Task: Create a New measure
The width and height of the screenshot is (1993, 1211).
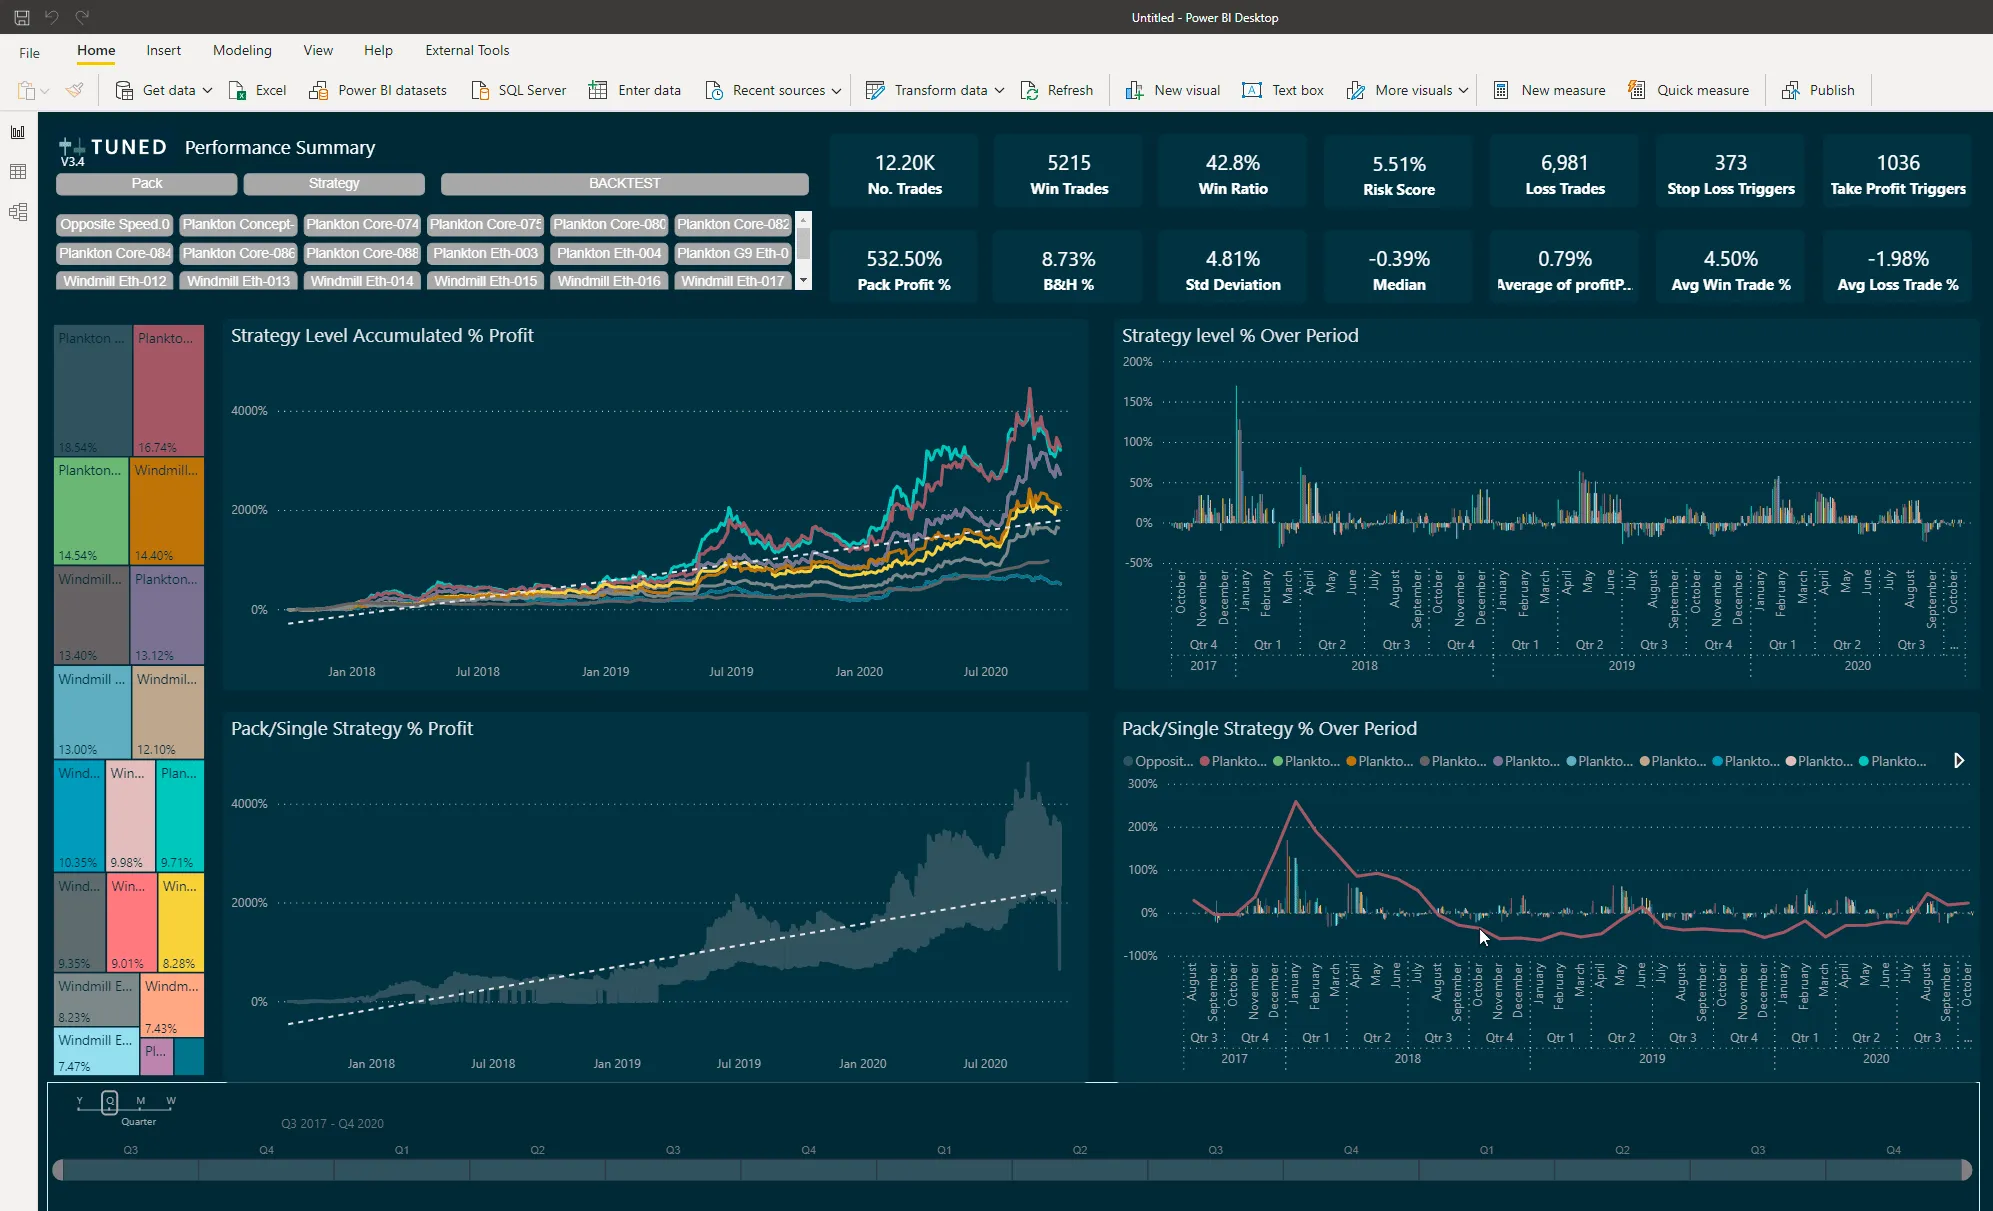Action: [1549, 90]
